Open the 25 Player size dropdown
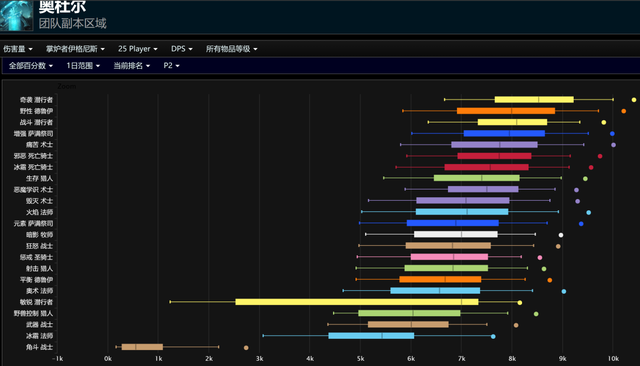 click(x=138, y=49)
